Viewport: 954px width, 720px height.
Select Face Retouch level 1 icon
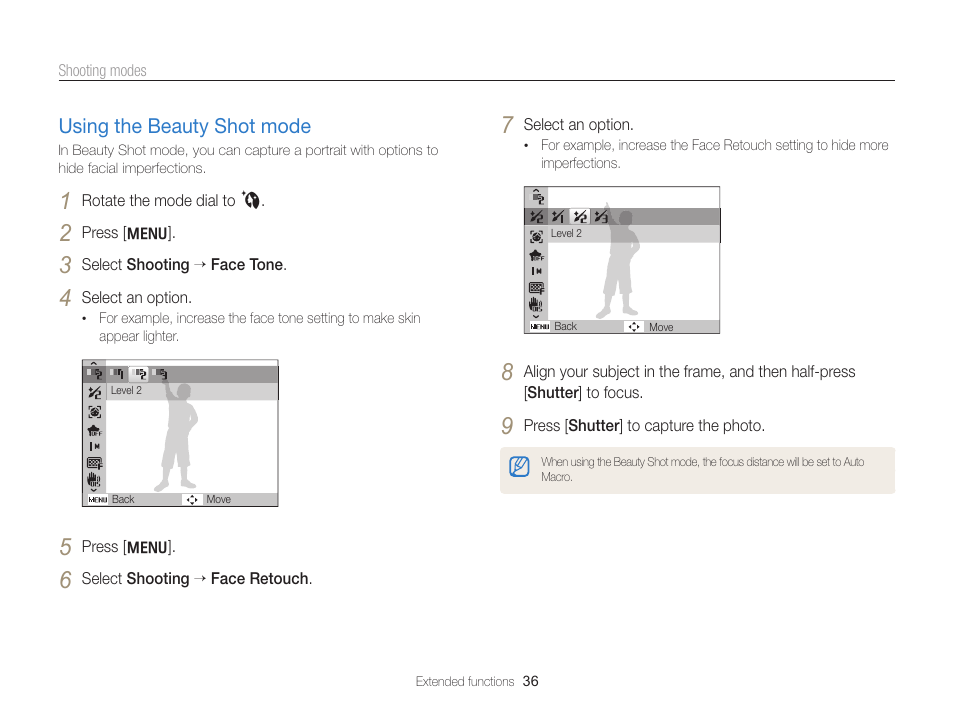point(558,216)
